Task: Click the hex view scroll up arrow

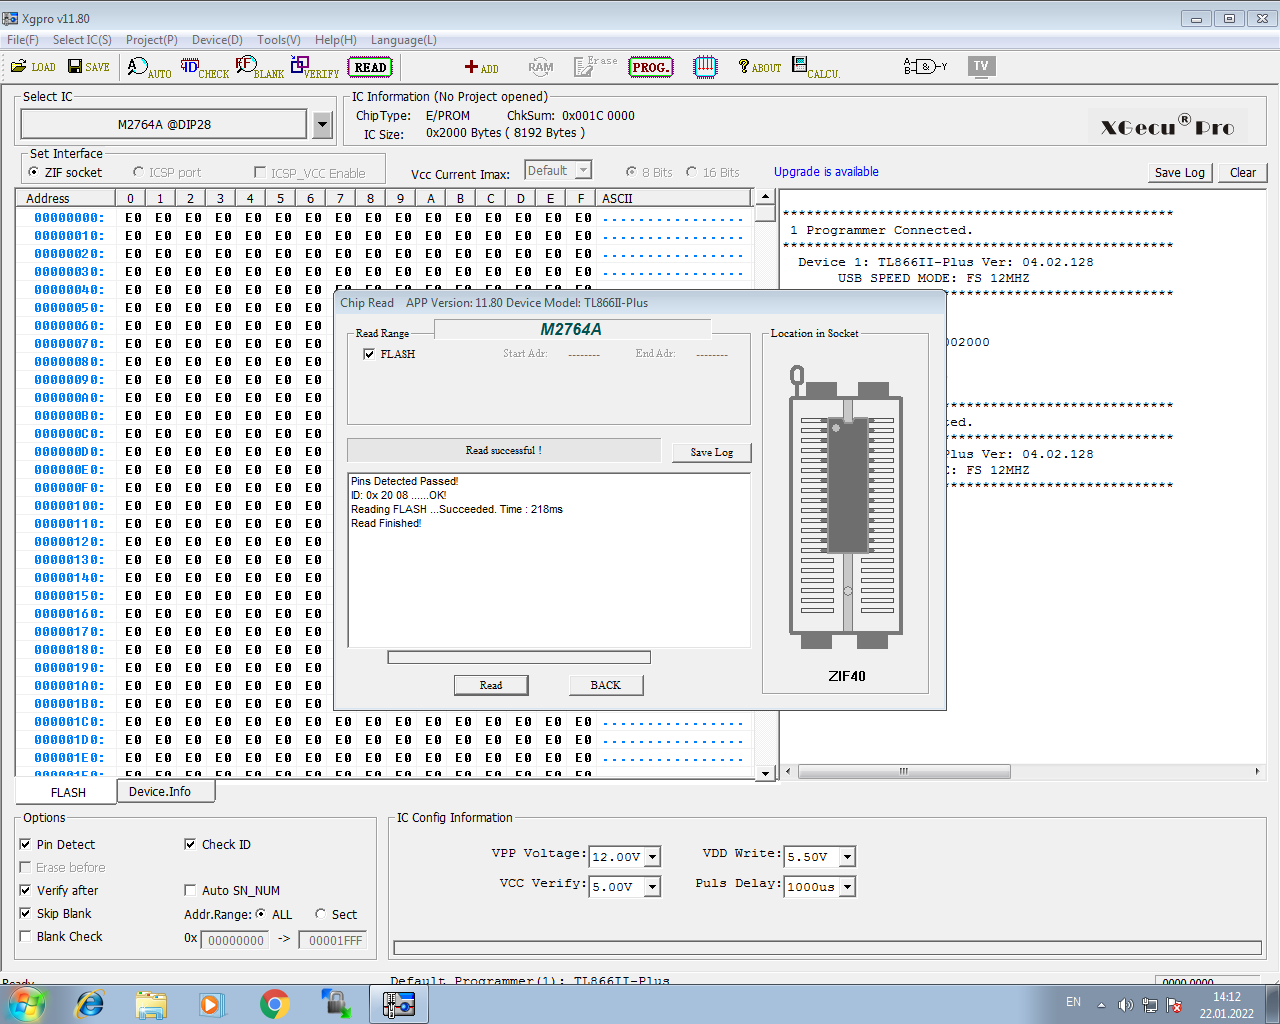Action: (x=766, y=197)
